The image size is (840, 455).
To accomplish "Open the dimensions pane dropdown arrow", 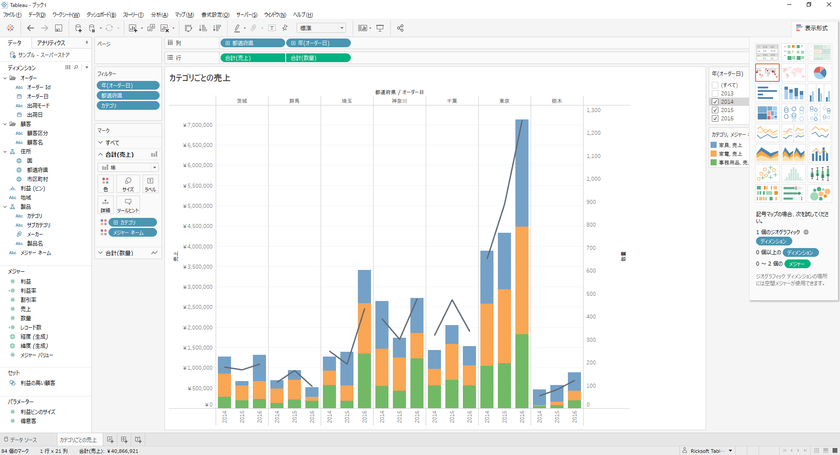I will [x=87, y=68].
